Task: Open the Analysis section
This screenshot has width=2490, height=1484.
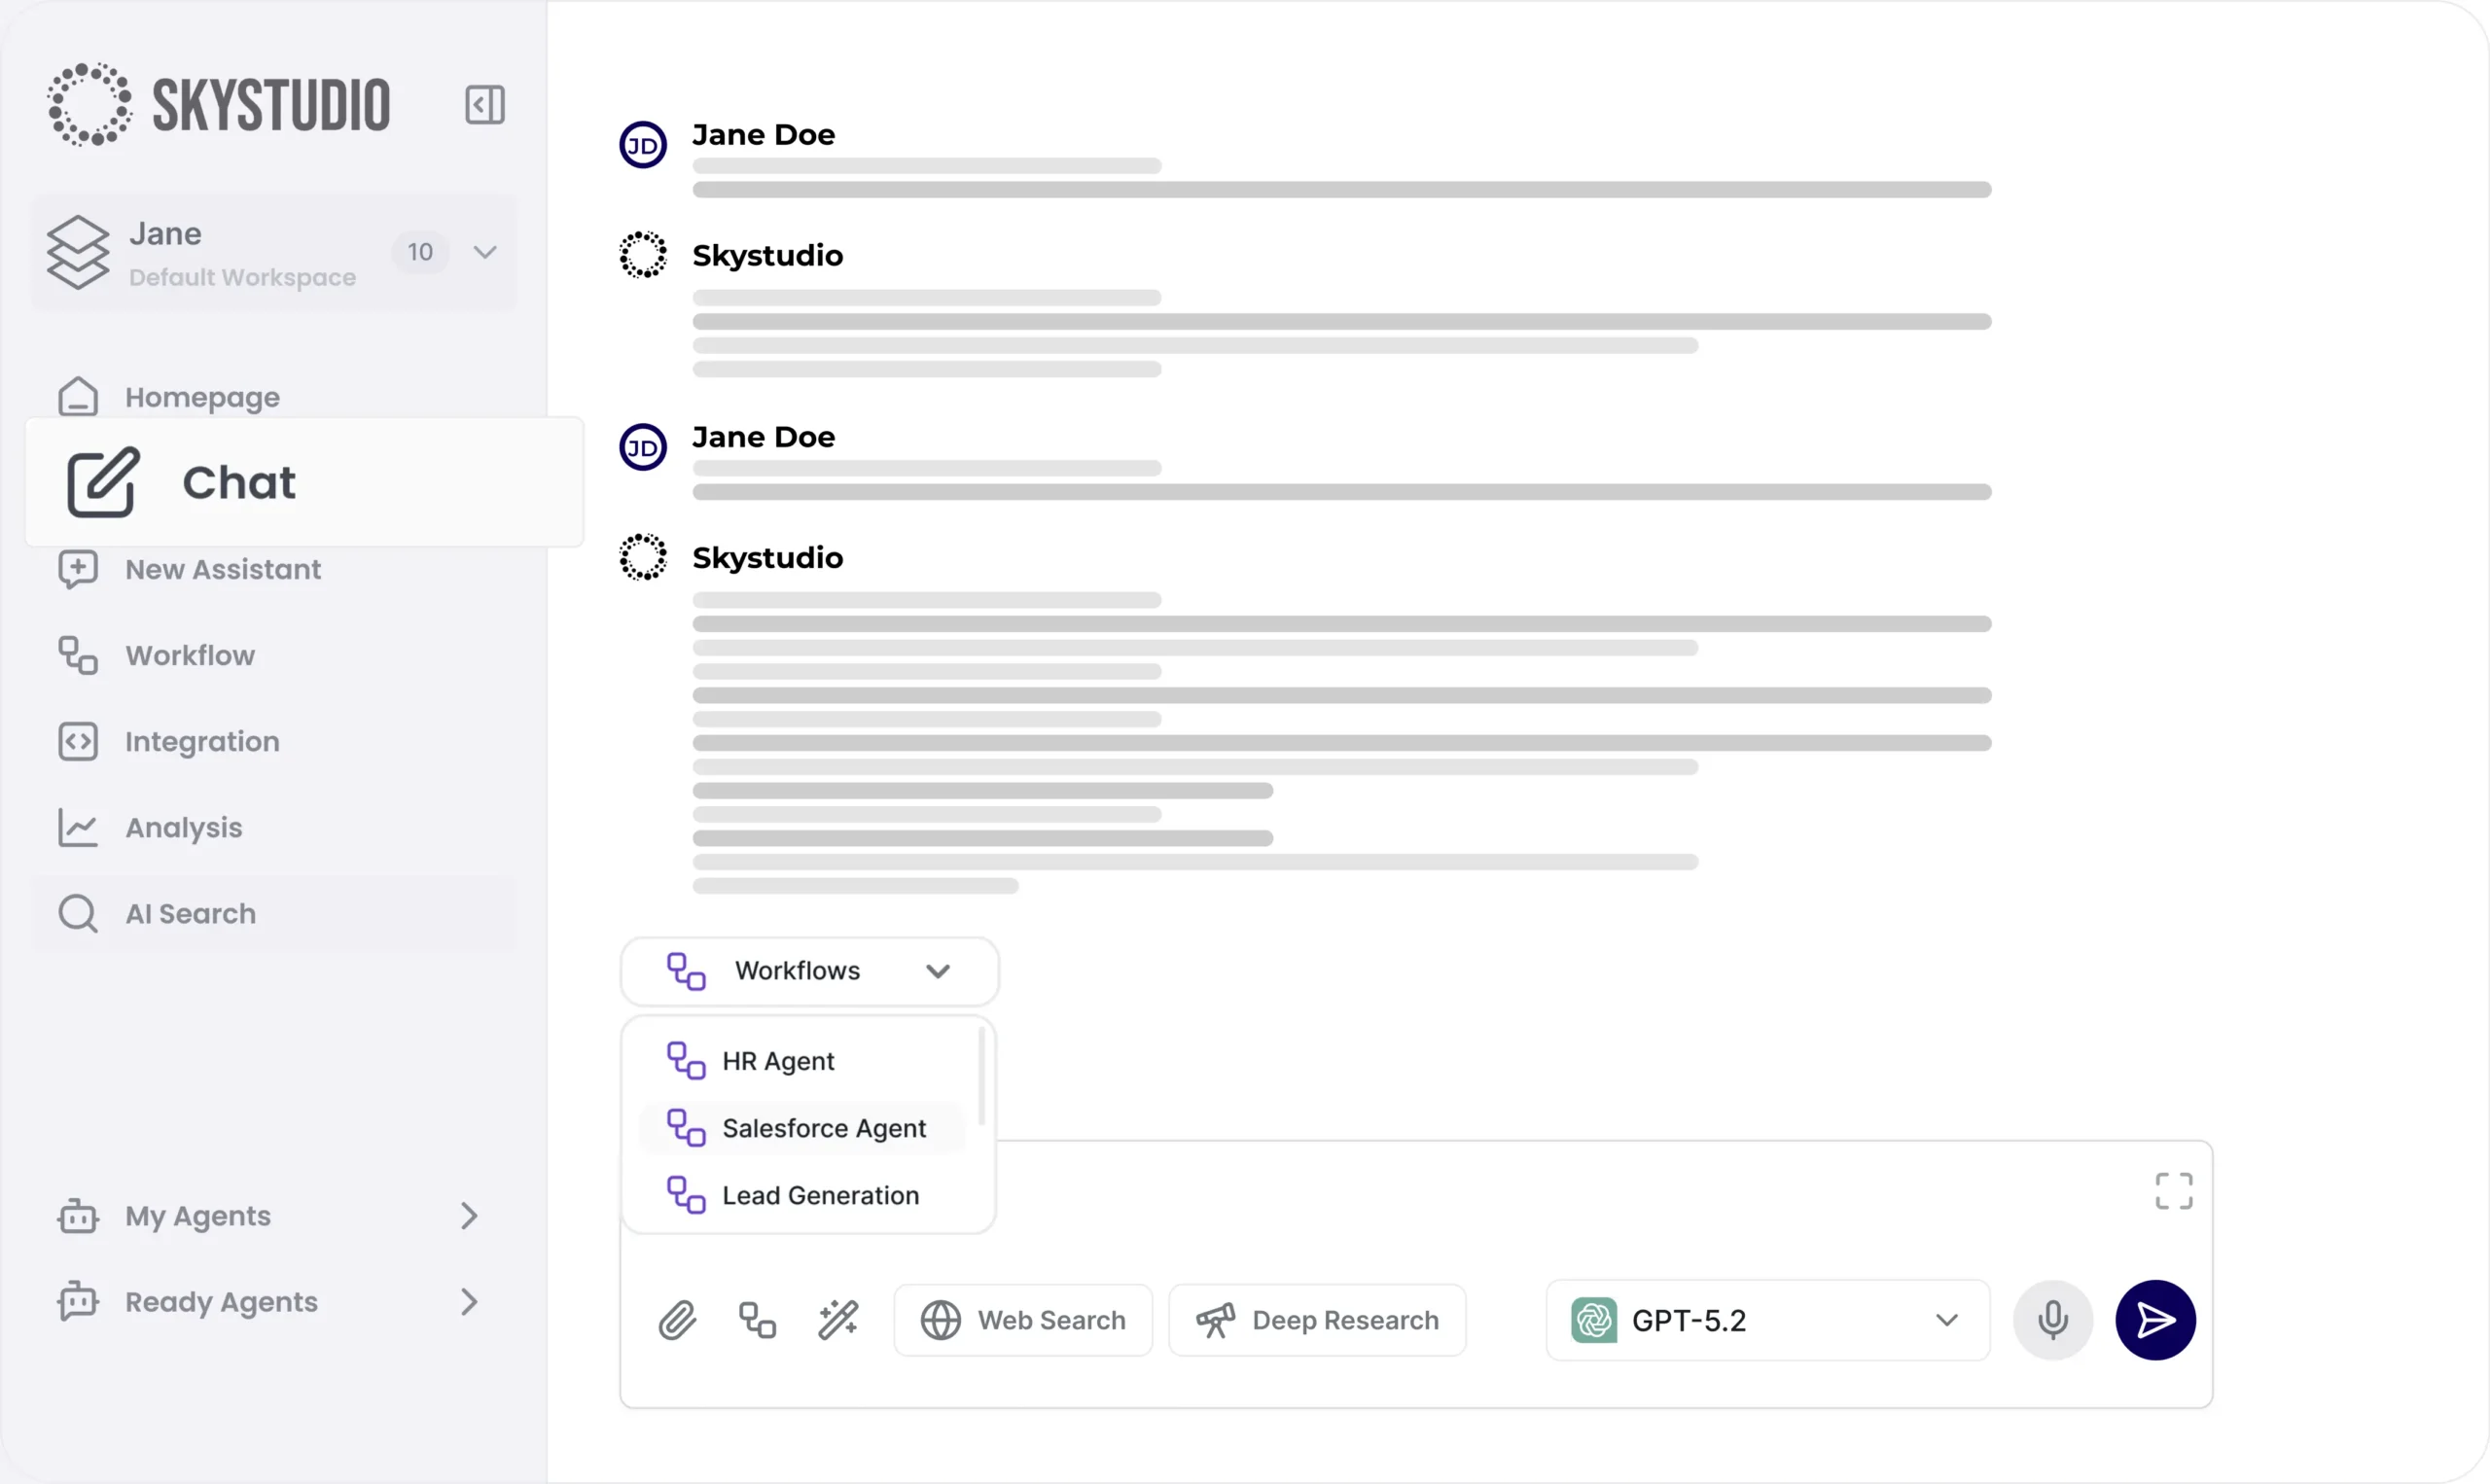Action: click(x=184, y=827)
